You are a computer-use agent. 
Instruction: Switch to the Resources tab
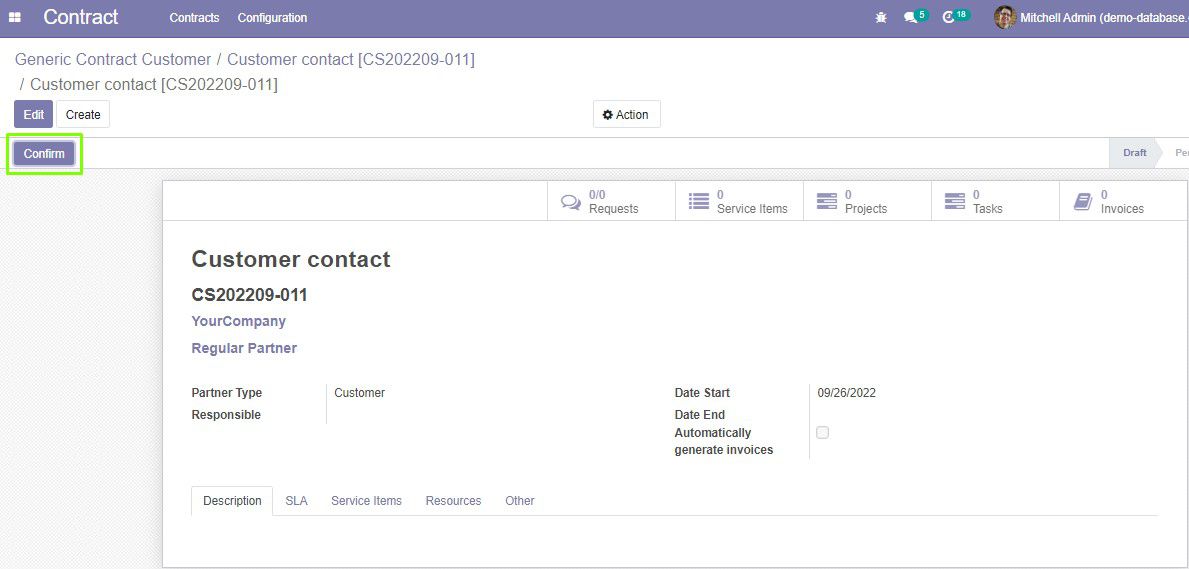453,501
